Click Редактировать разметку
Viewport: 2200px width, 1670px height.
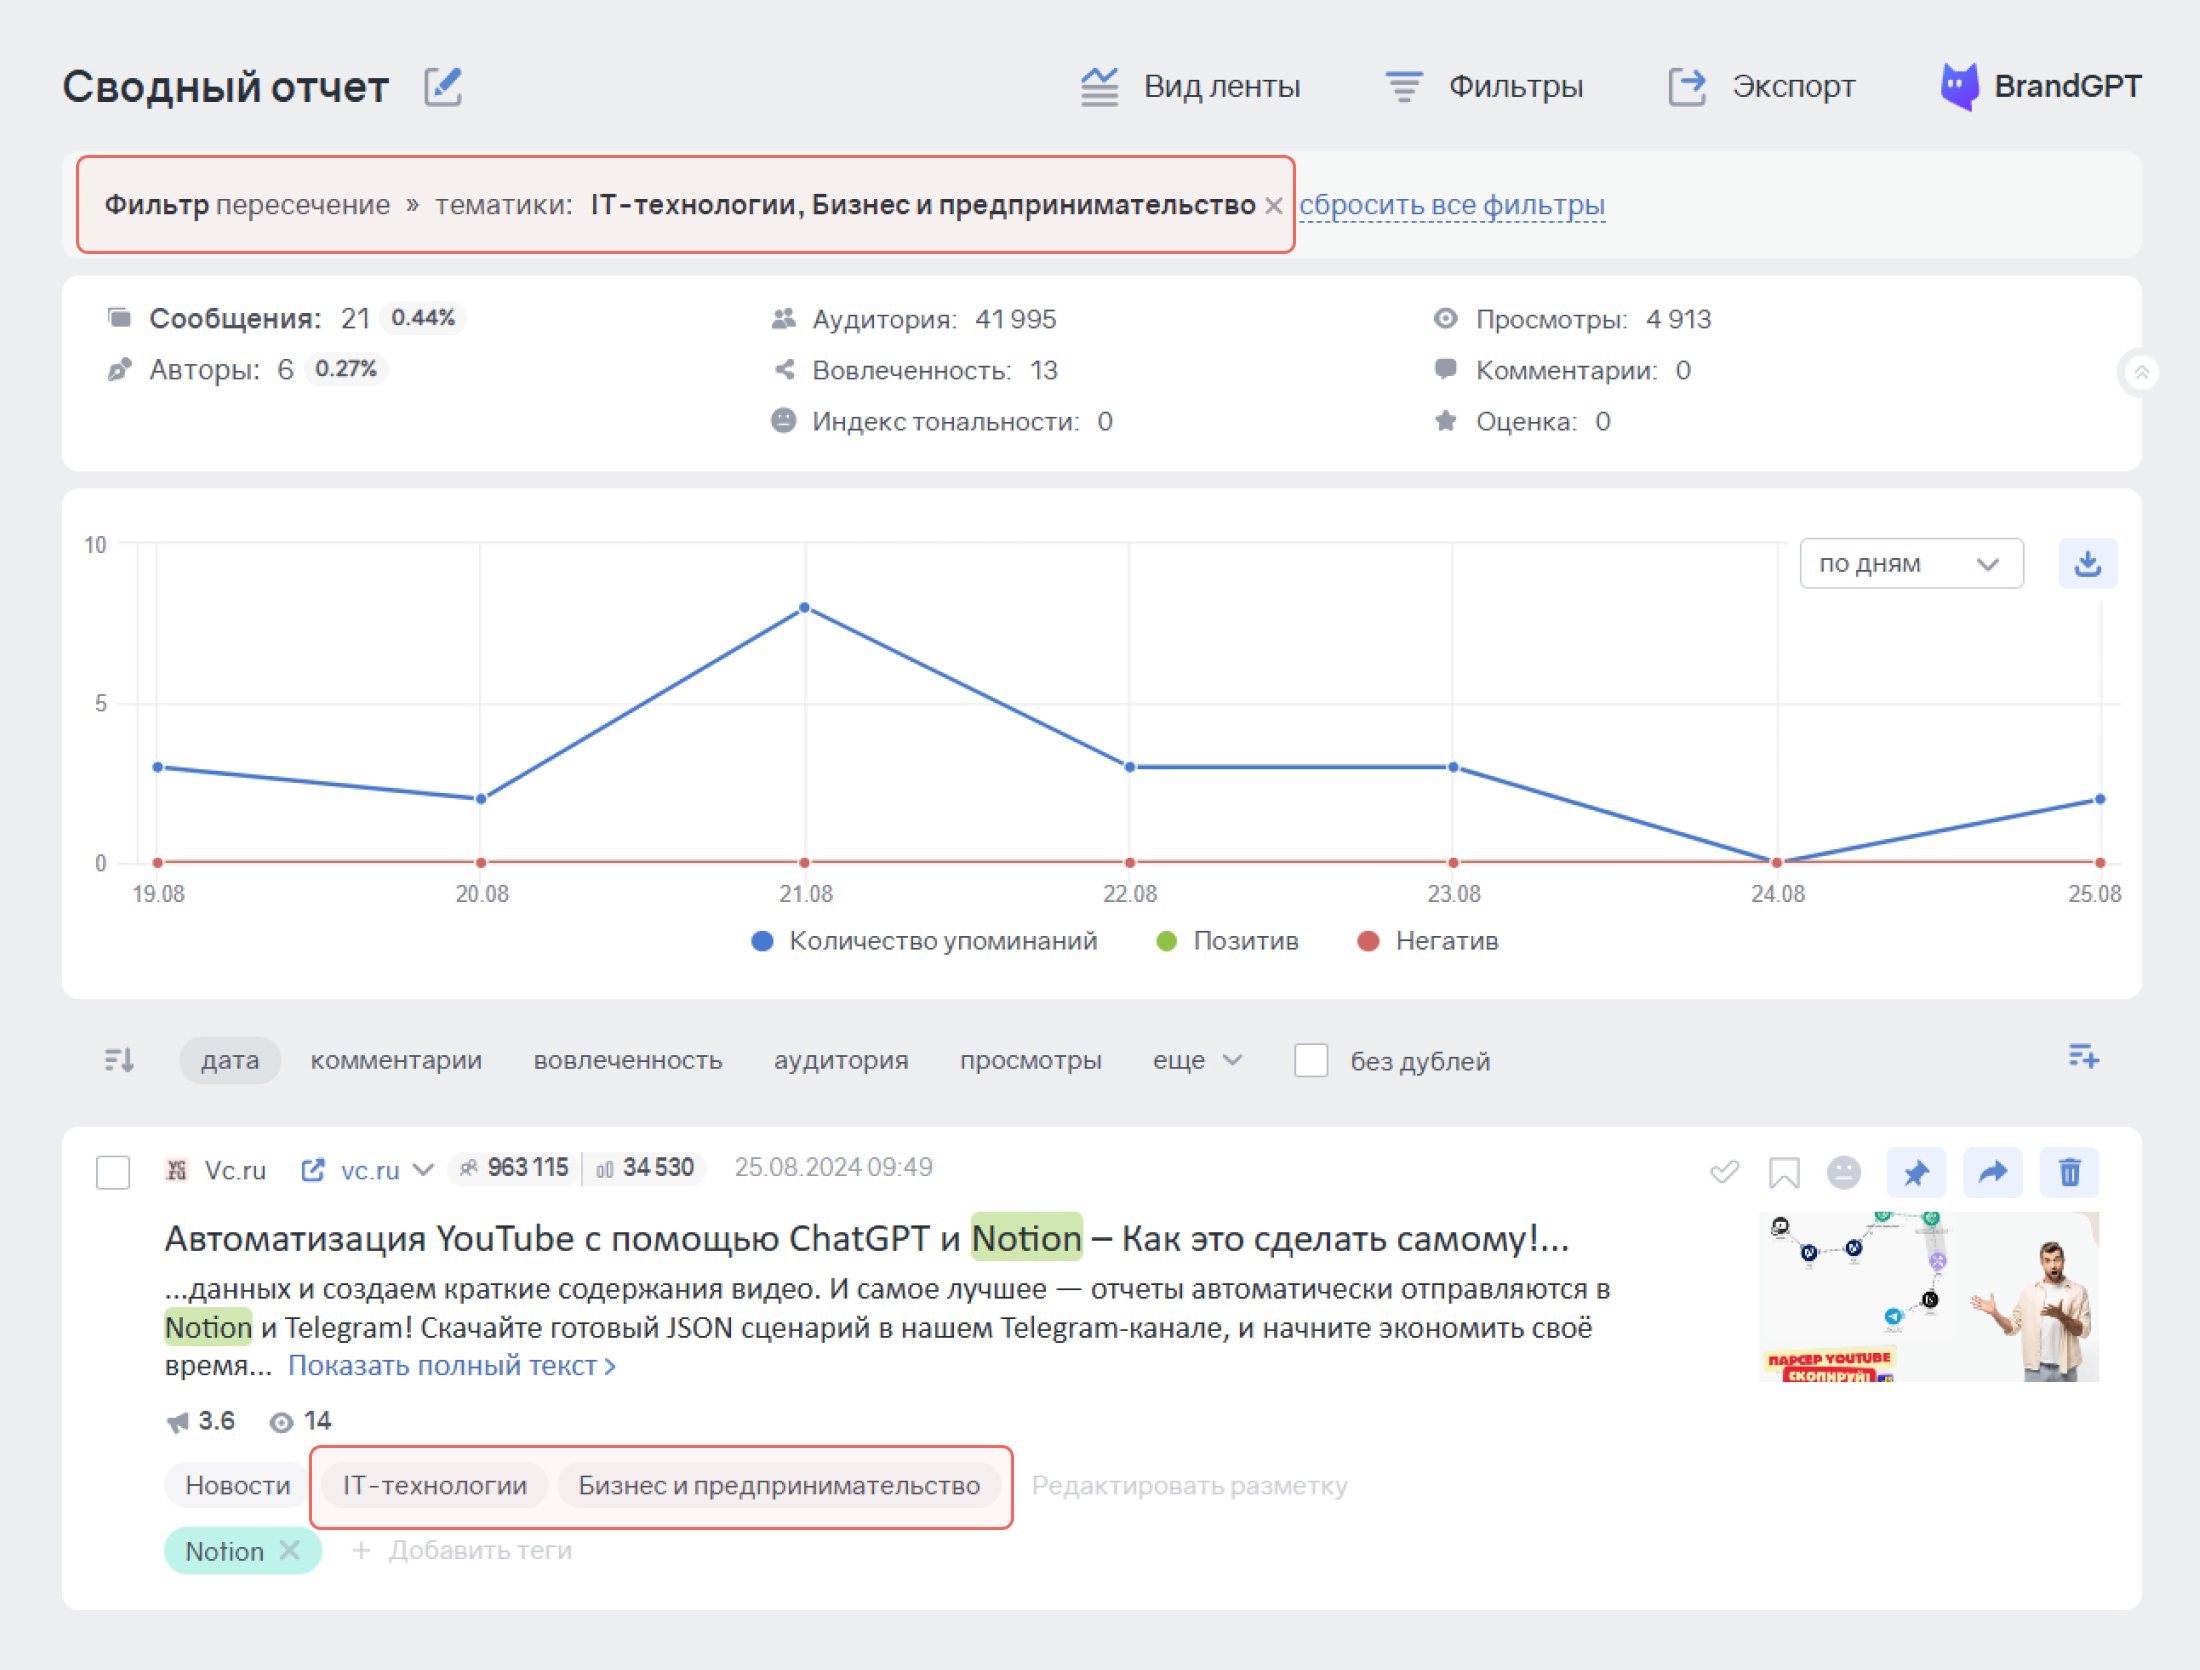[1189, 1486]
